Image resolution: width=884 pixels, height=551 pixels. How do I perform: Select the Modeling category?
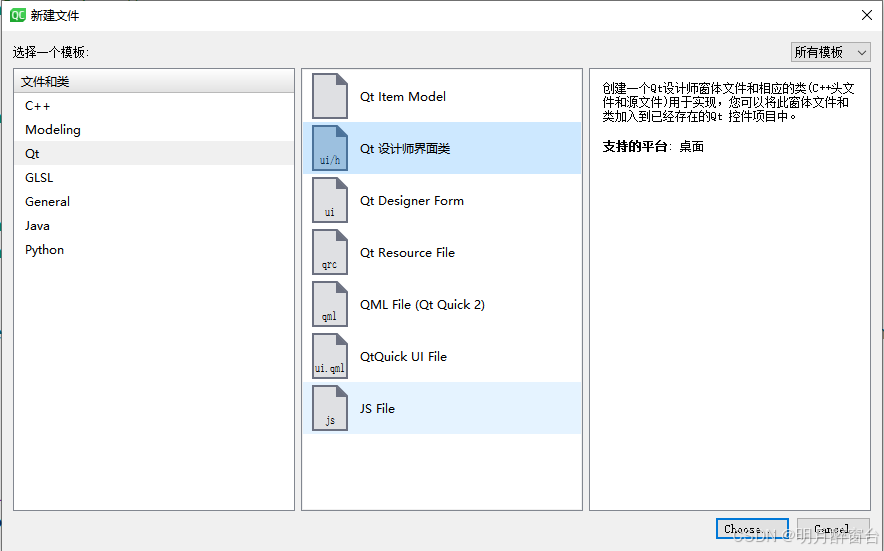(154, 129)
